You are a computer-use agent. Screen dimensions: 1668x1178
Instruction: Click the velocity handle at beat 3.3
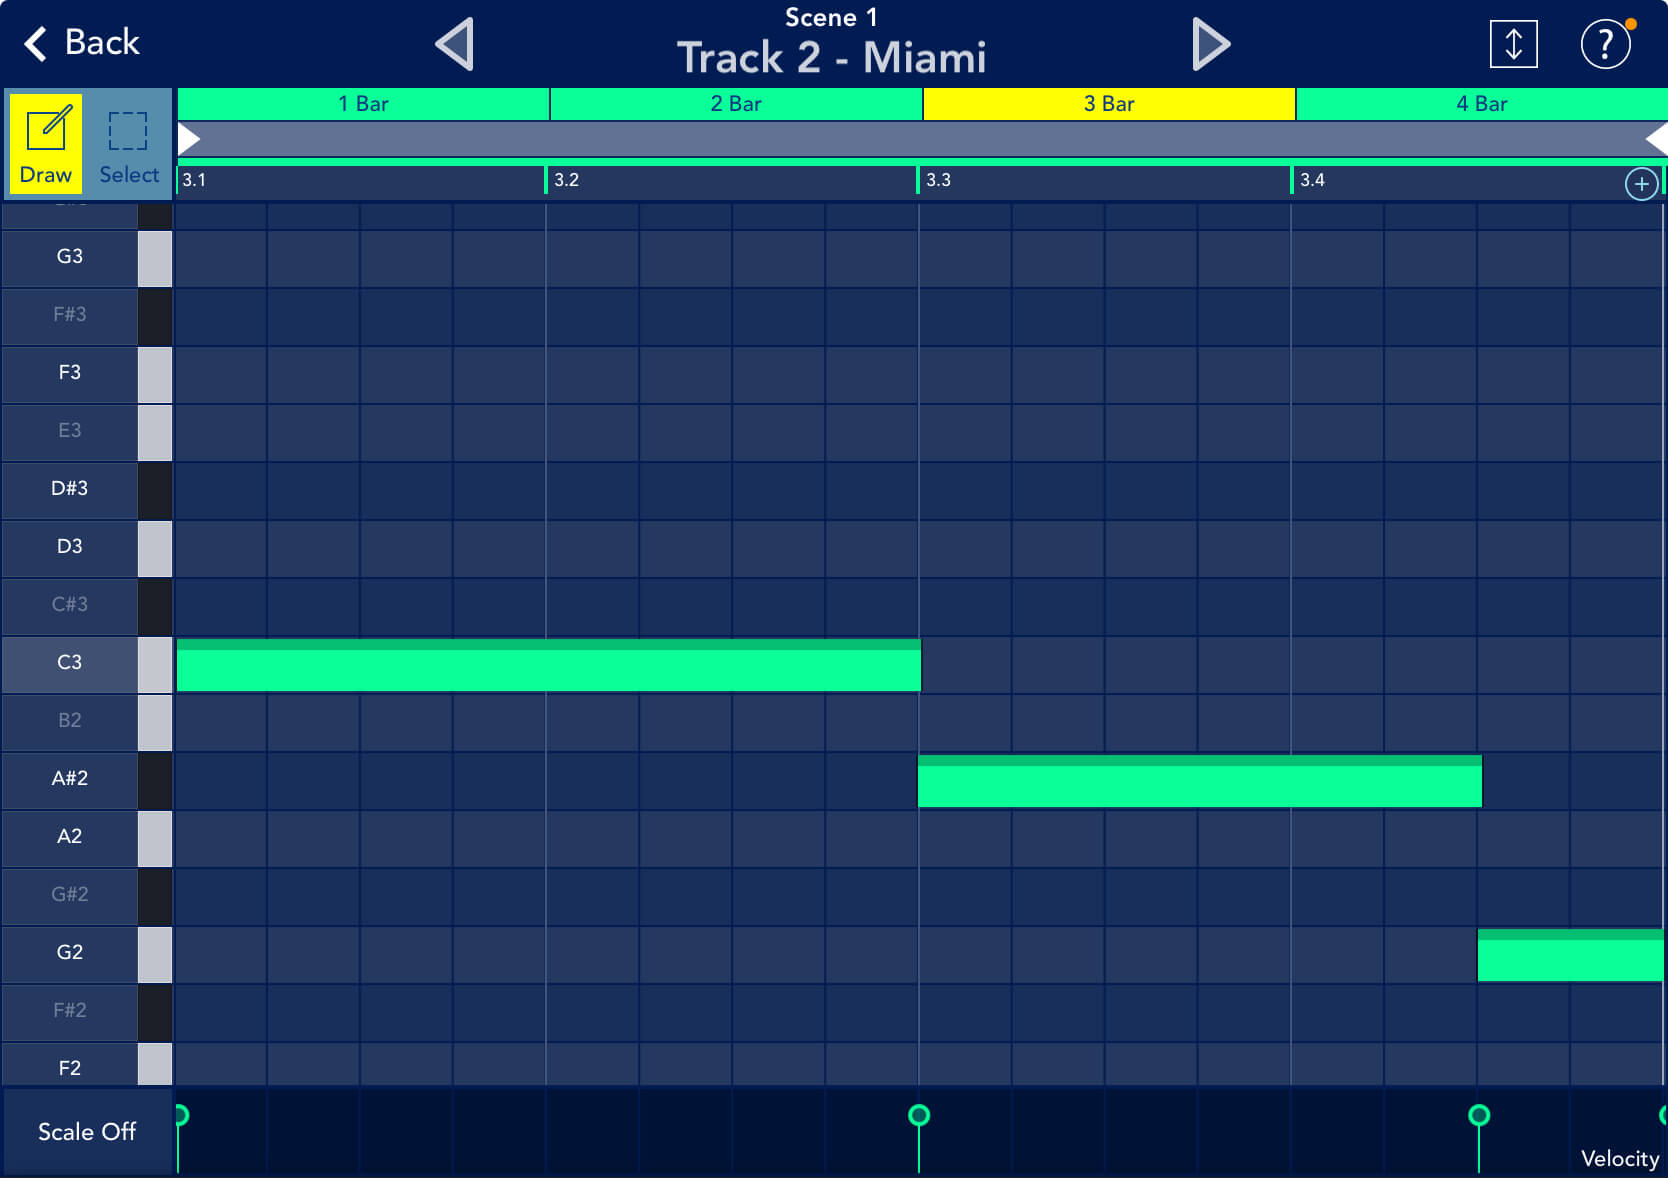pyautogui.click(x=918, y=1115)
